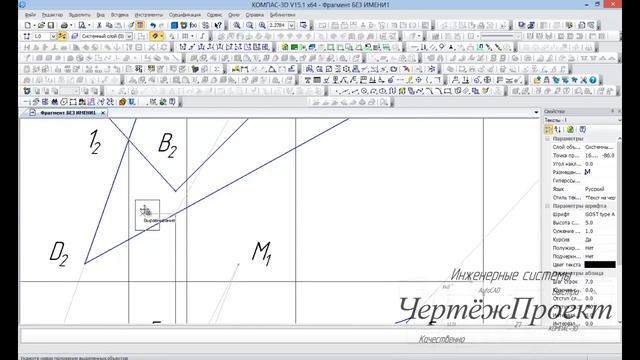Open Выделить menu
The width and height of the screenshot is (640, 360).
80,15
